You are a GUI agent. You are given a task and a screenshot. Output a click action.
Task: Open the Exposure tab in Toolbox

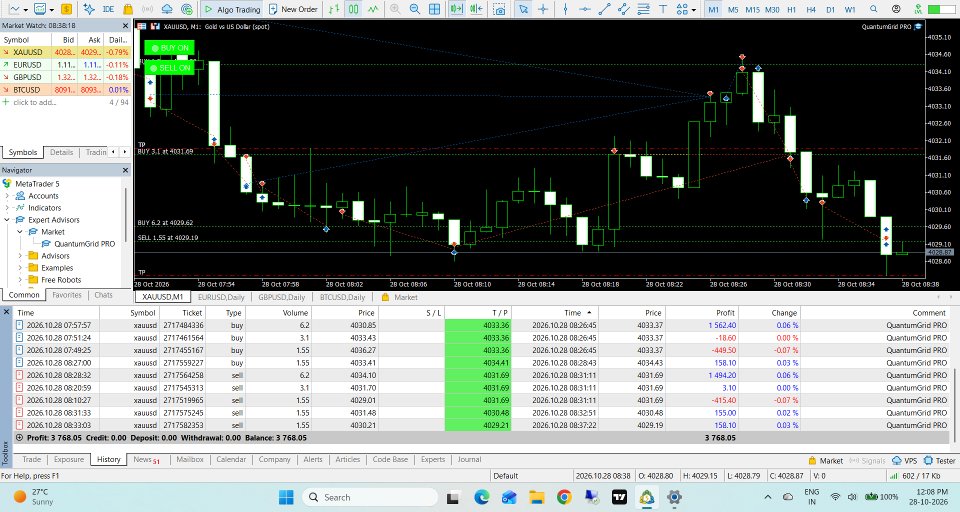coord(69,459)
